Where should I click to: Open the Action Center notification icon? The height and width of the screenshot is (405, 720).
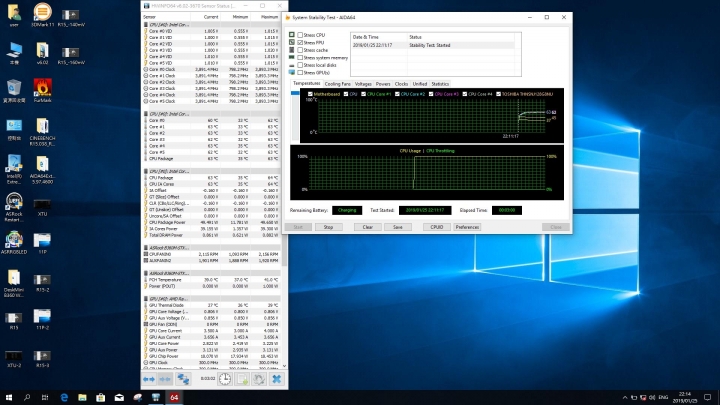click(708, 398)
